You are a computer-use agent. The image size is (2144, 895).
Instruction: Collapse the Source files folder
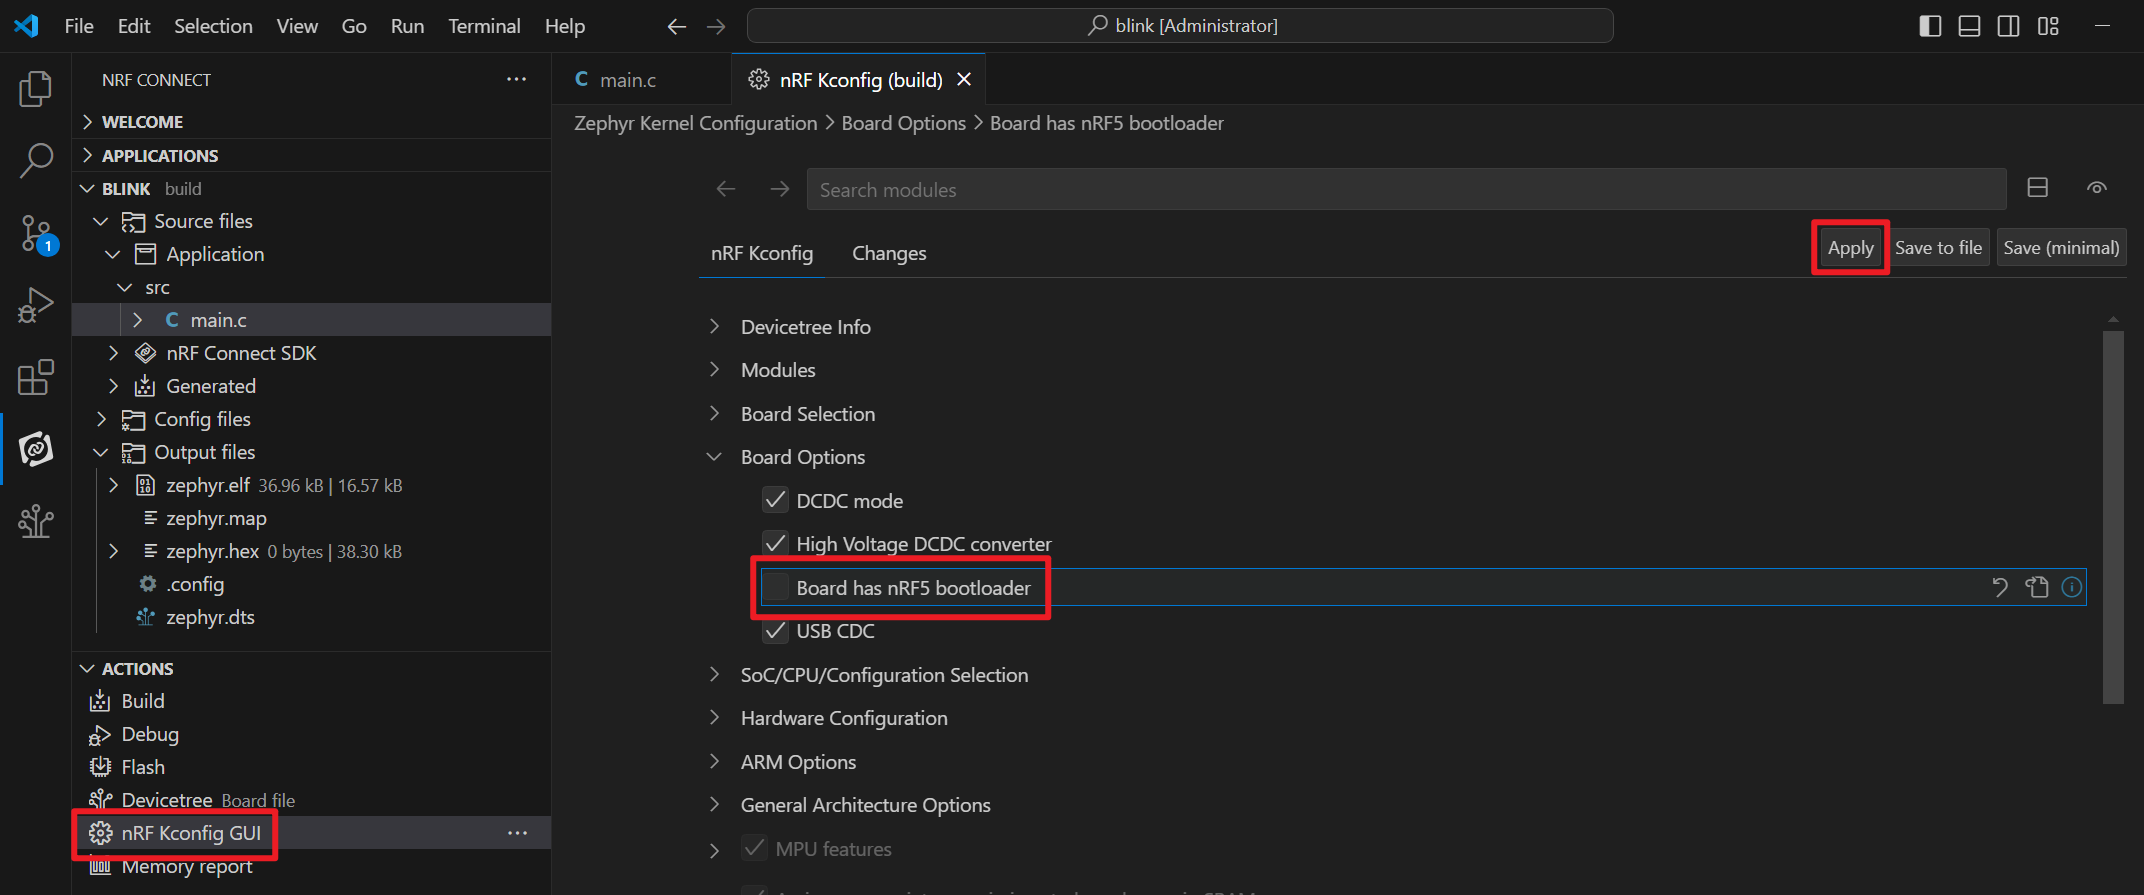point(101,221)
